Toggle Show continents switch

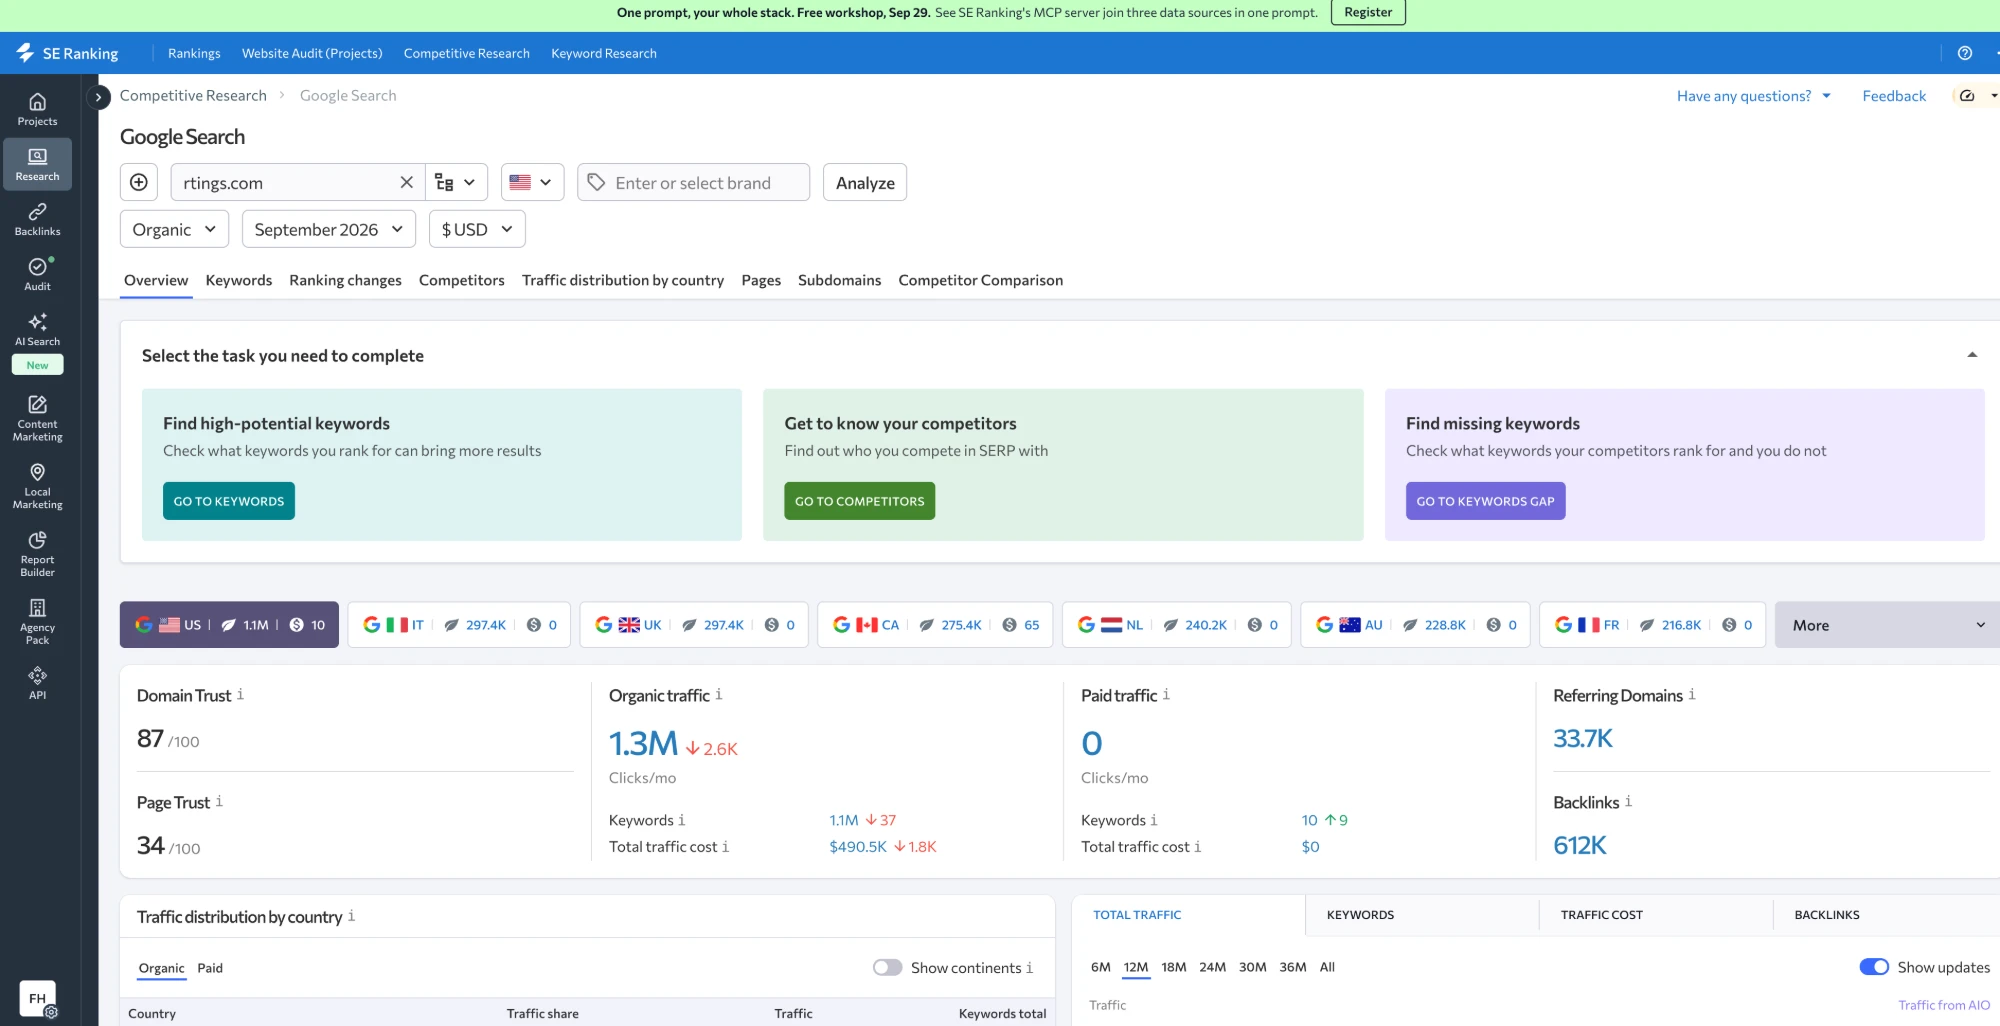887,967
